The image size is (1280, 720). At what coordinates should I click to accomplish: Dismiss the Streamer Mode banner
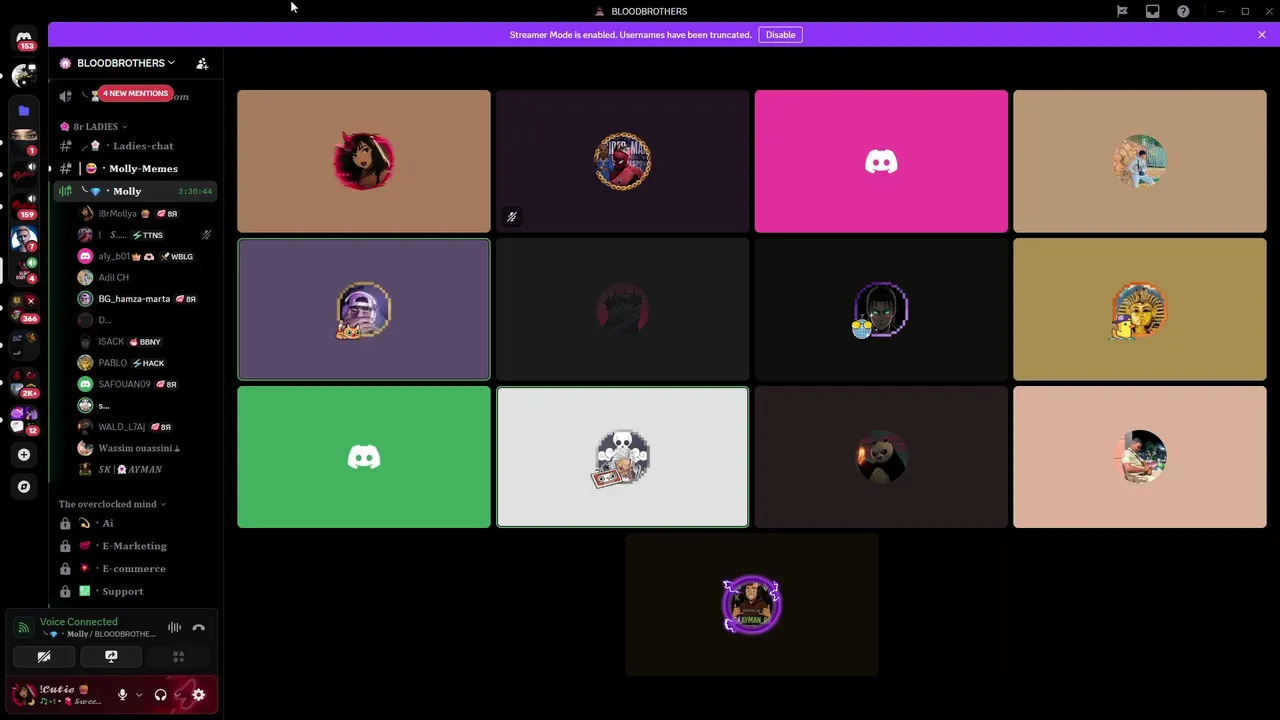click(1262, 35)
